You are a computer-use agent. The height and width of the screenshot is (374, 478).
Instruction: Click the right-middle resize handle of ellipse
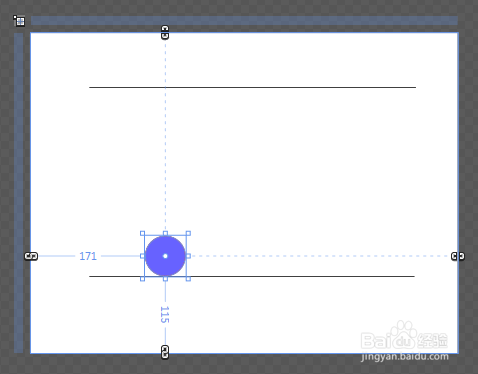188,256
